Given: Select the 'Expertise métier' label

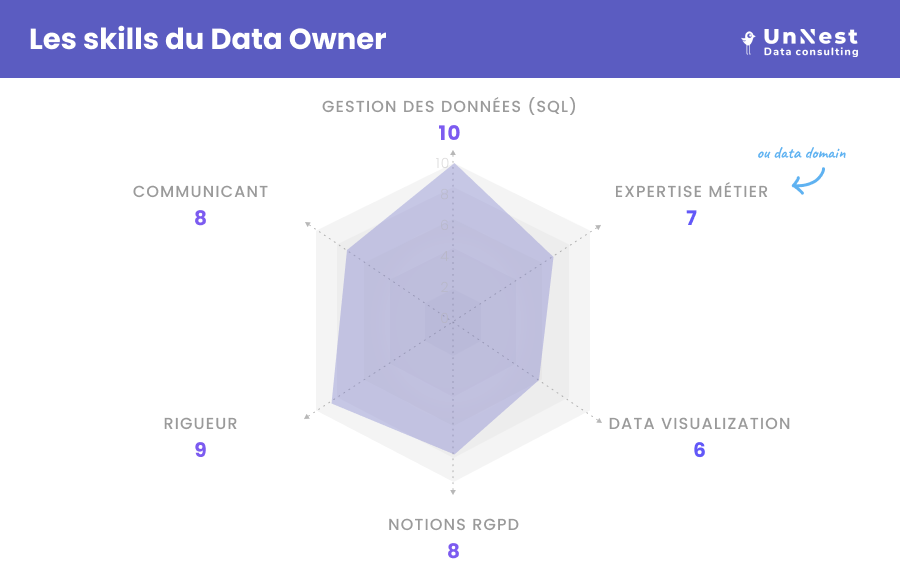Looking at the screenshot, I should tap(691, 192).
